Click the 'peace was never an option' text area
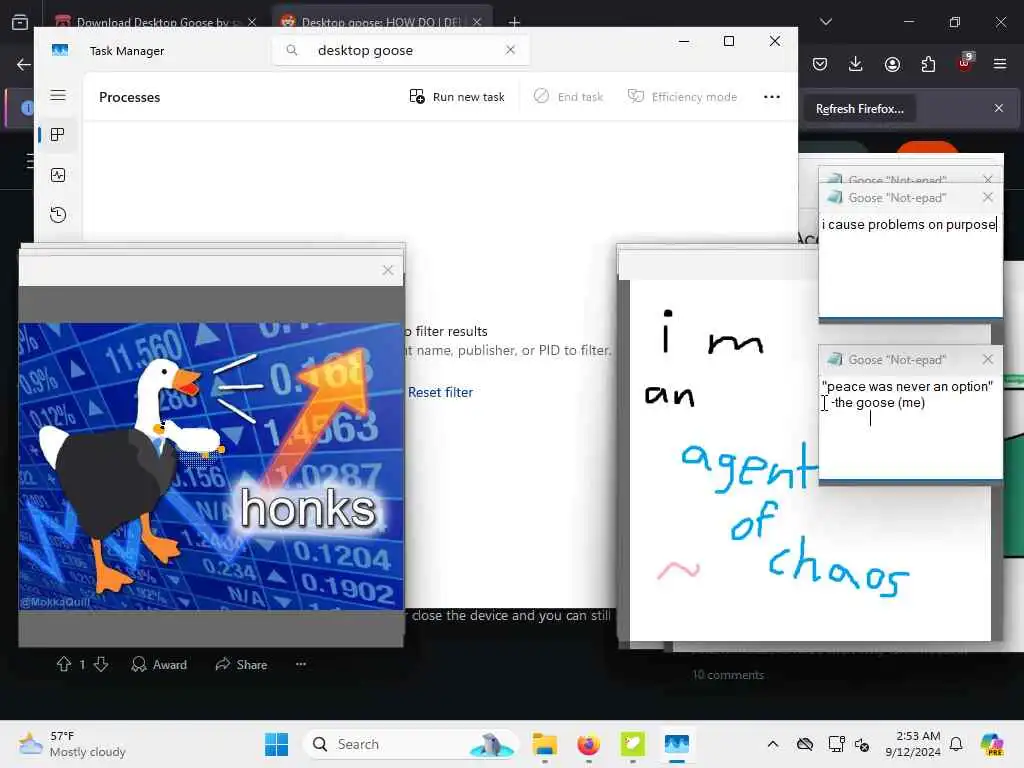This screenshot has width=1024, height=768. pos(910,426)
